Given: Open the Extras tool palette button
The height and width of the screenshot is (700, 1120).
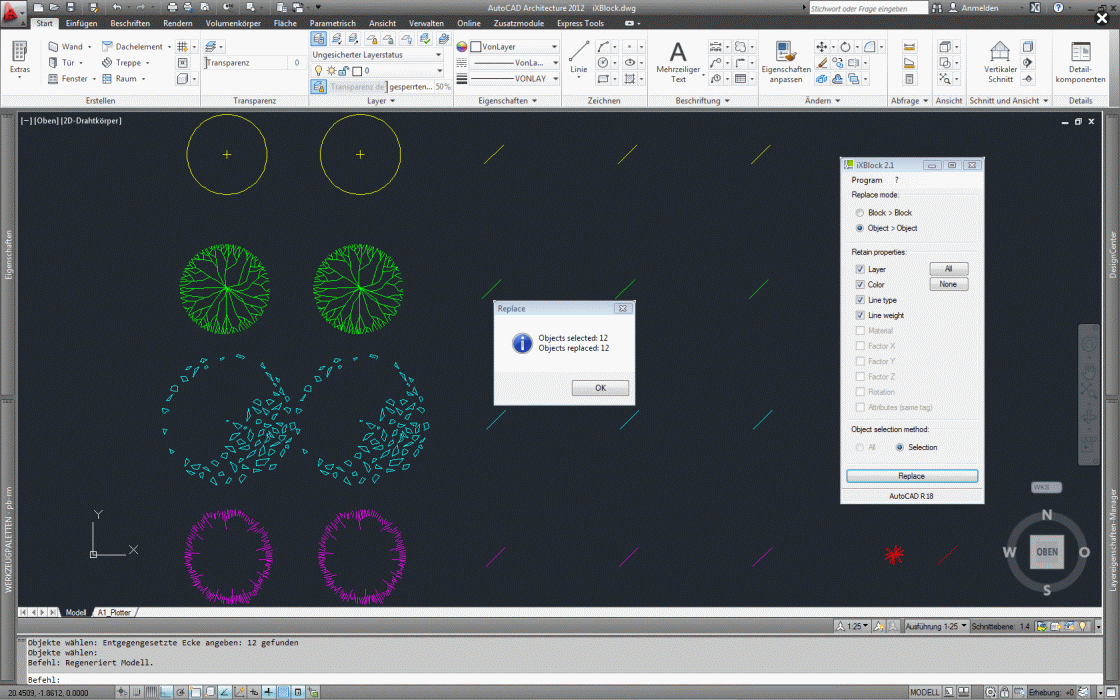Looking at the screenshot, I should tap(20, 59).
